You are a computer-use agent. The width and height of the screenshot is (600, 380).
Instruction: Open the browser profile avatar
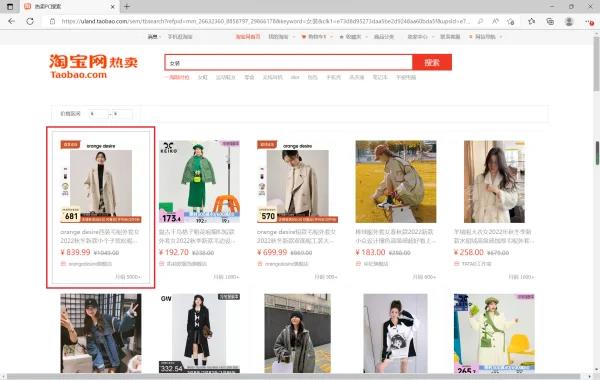(569, 21)
